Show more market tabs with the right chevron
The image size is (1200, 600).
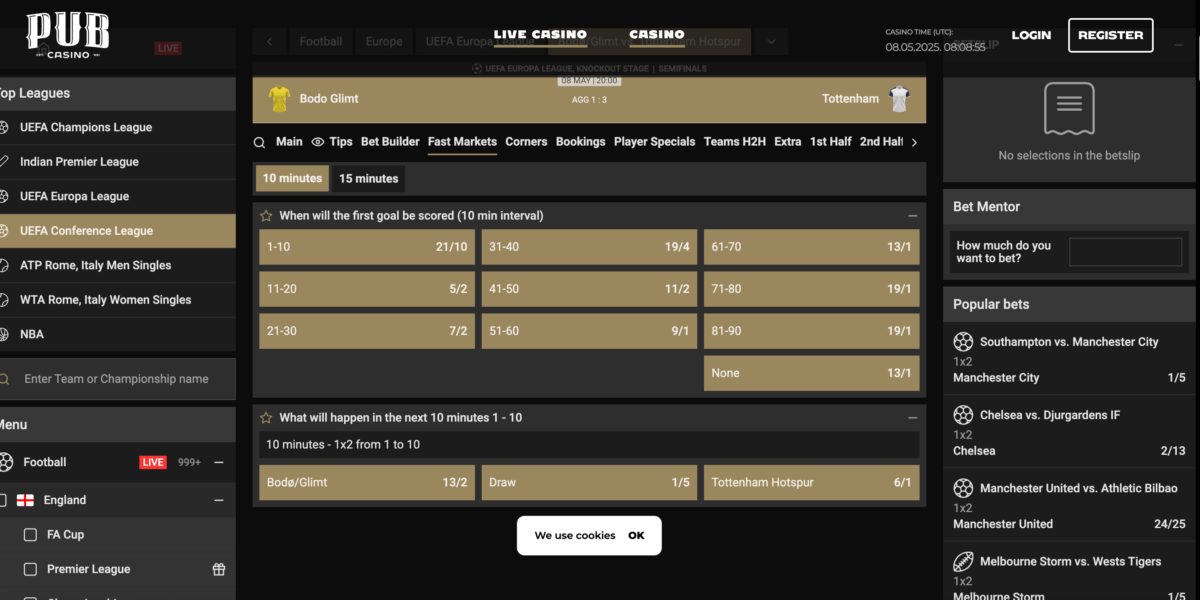pos(914,142)
